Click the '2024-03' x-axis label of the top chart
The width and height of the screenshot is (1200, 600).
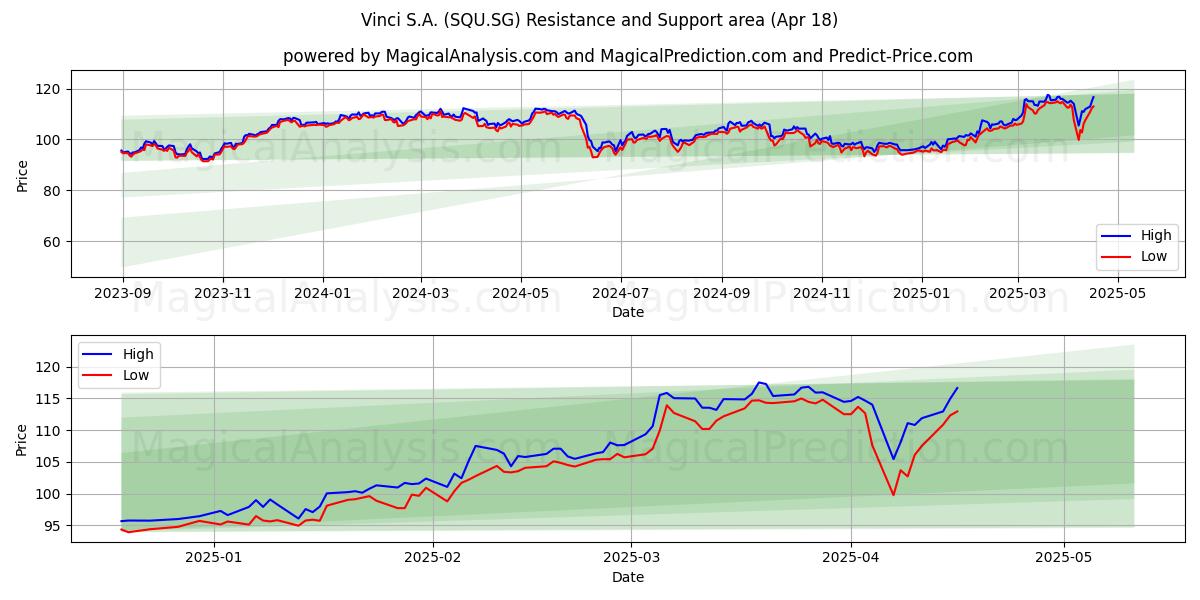tap(420, 295)
